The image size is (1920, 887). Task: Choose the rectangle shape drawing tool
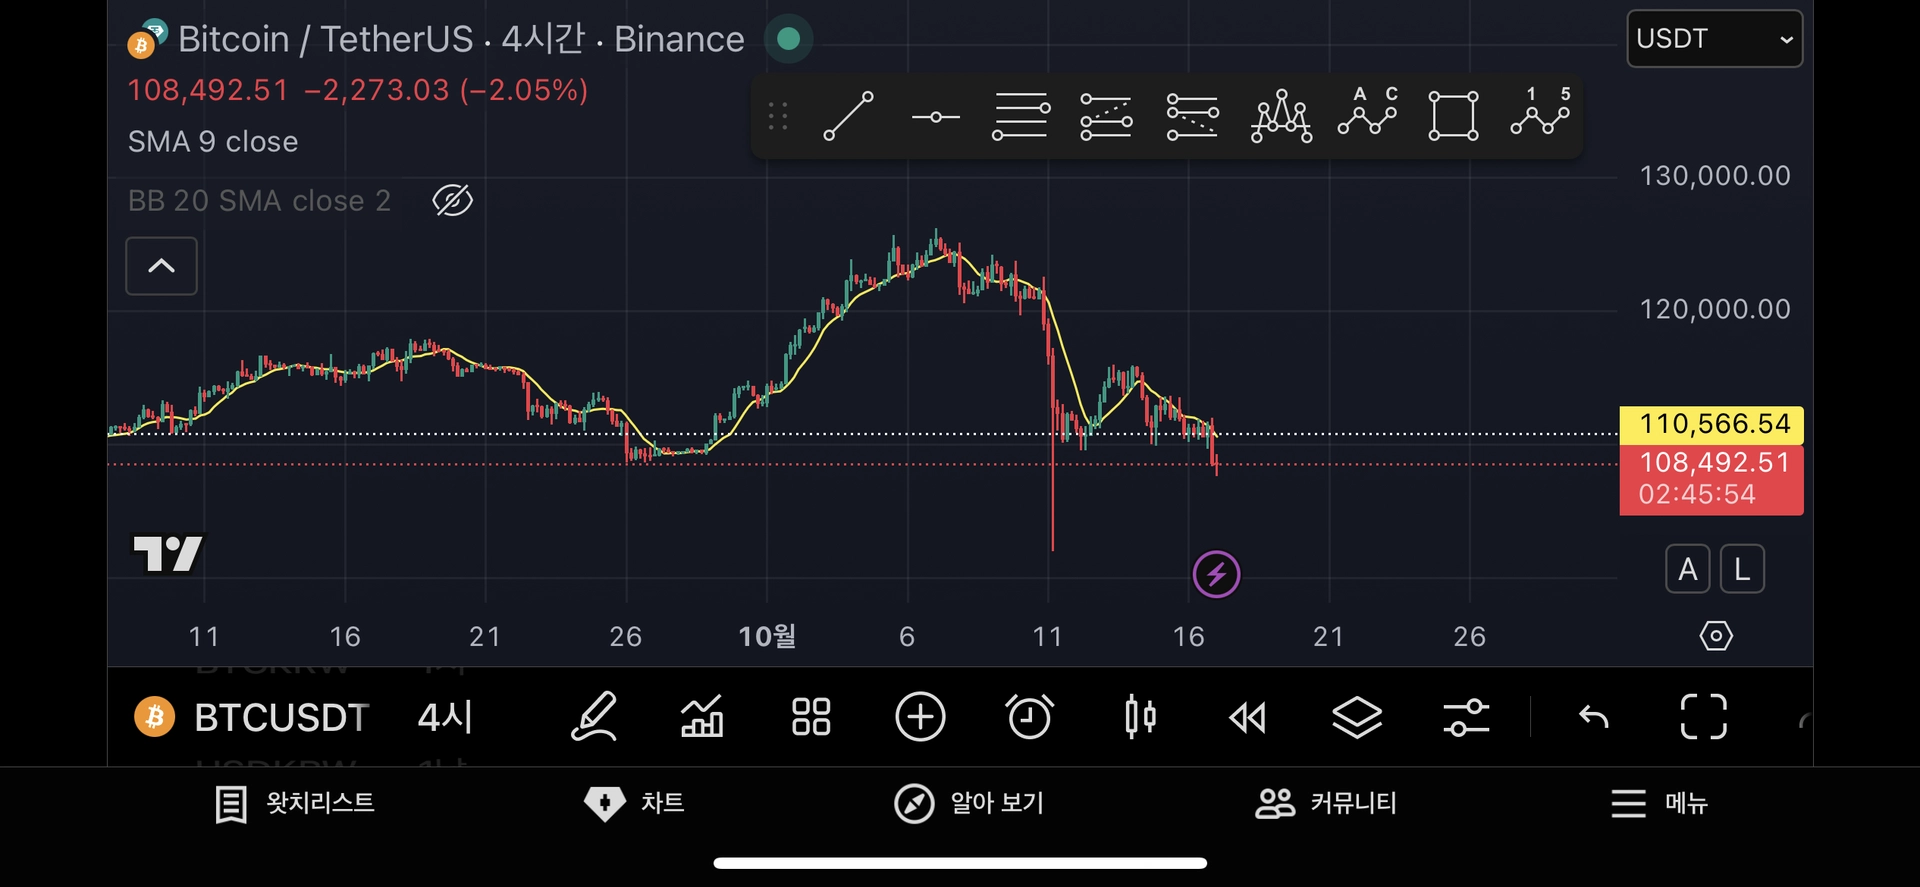pyautogui.click(x=1453, y=116)
